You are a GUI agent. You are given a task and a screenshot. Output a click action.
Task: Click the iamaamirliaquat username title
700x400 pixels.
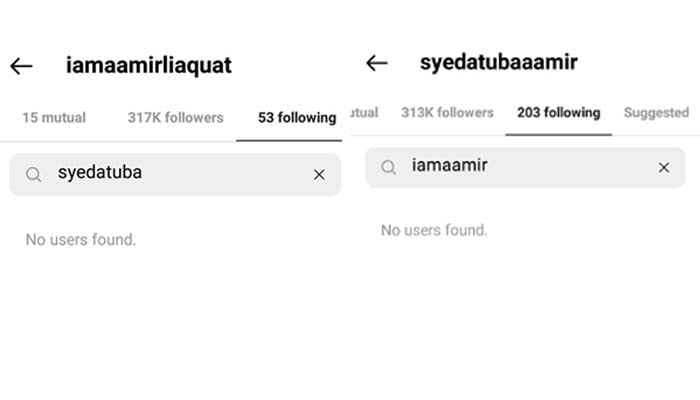pyautogui.click(x=149, y=66)
